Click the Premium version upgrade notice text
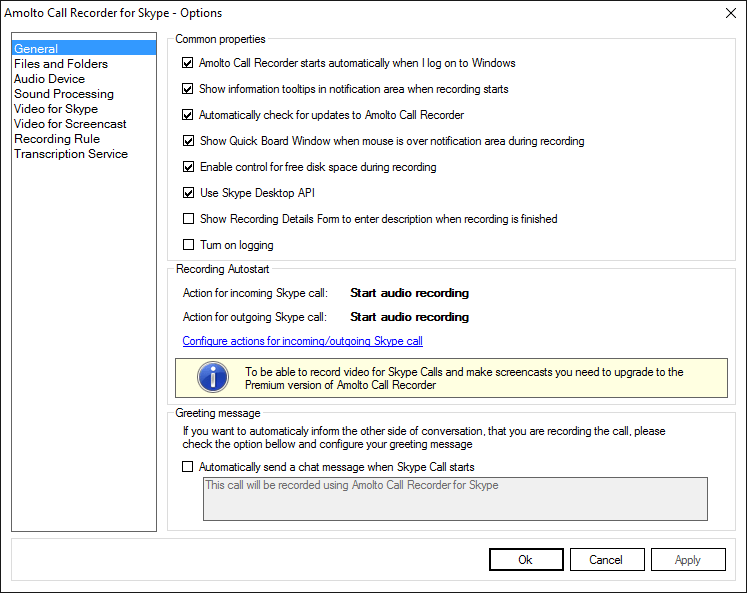 pos(464,378)
